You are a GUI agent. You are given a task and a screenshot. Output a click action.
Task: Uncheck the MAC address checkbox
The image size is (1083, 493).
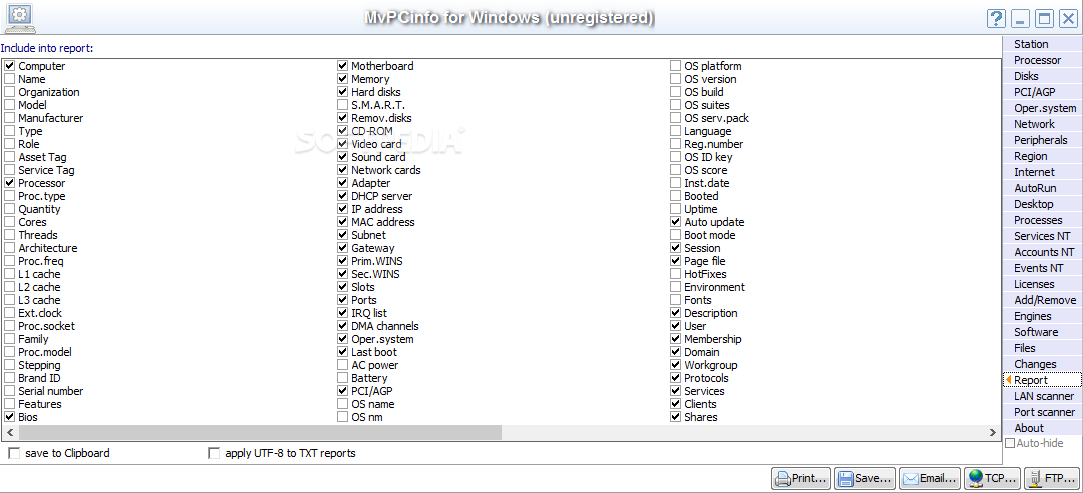coord(343,222)
